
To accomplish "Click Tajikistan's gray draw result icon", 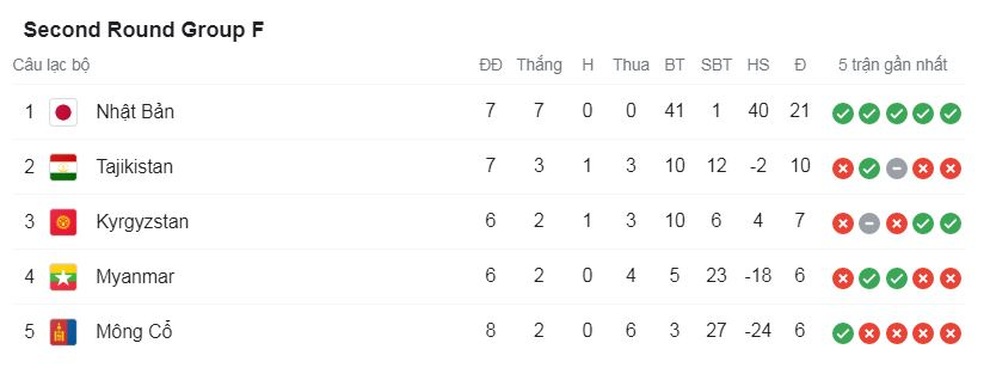I will (x=897, y=169).
